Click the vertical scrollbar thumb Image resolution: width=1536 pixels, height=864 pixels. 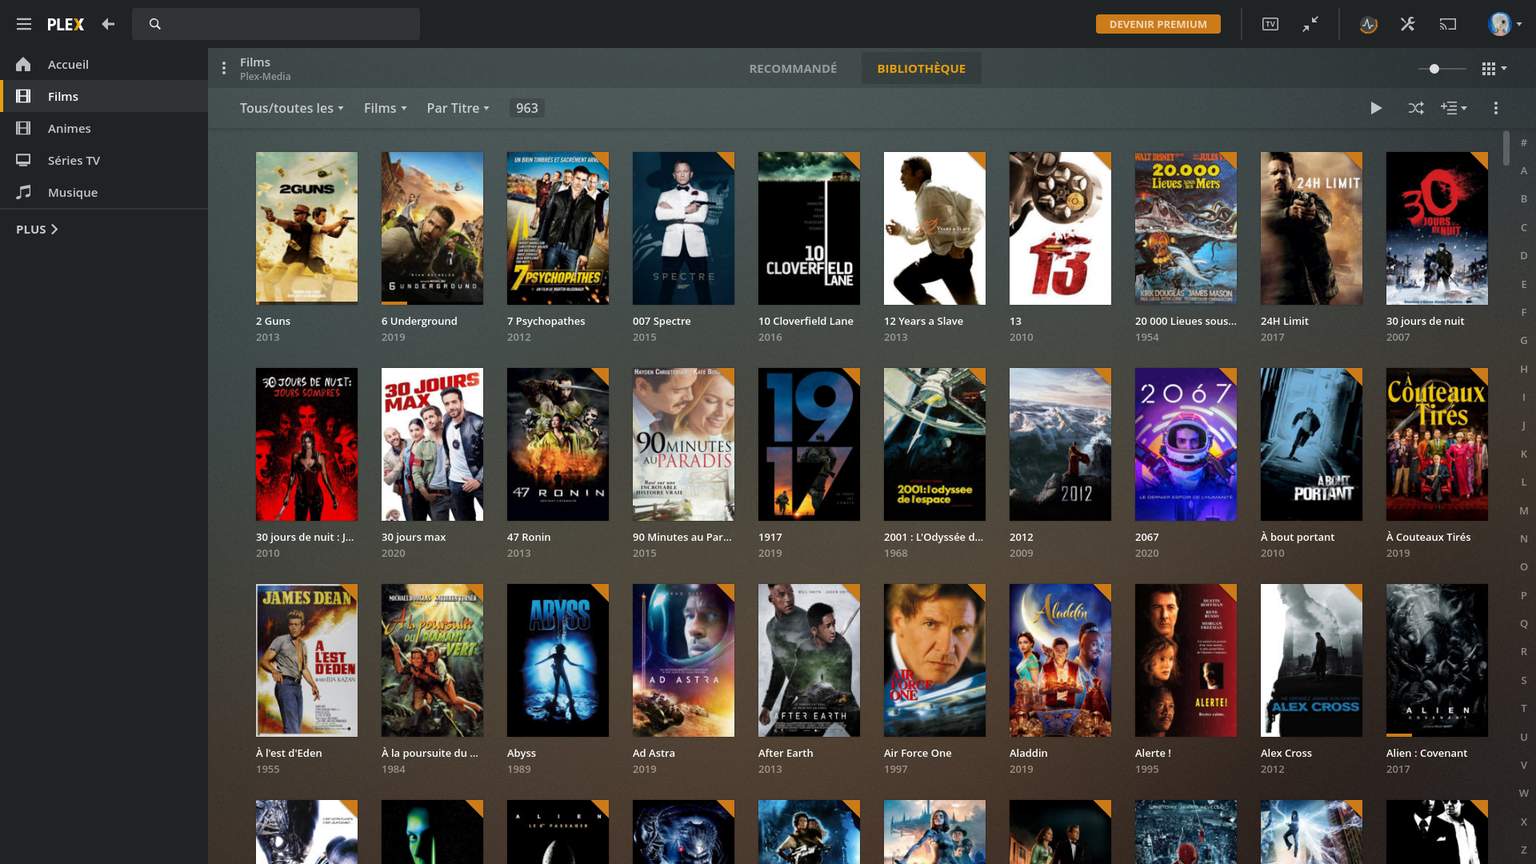click(1506, 148)
